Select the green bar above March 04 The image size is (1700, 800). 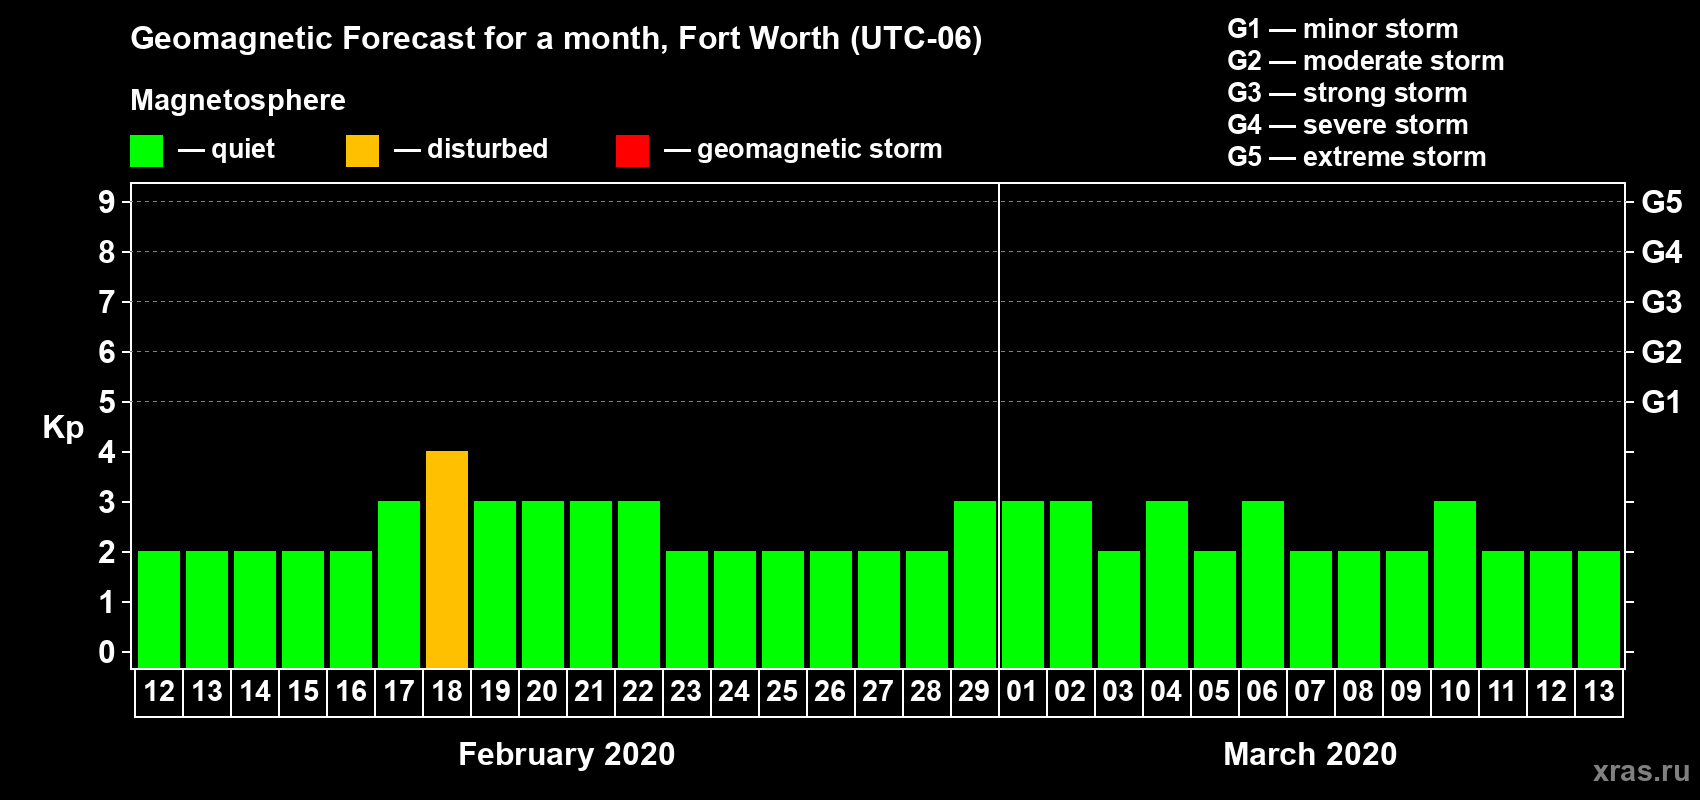pos(1167,585)
